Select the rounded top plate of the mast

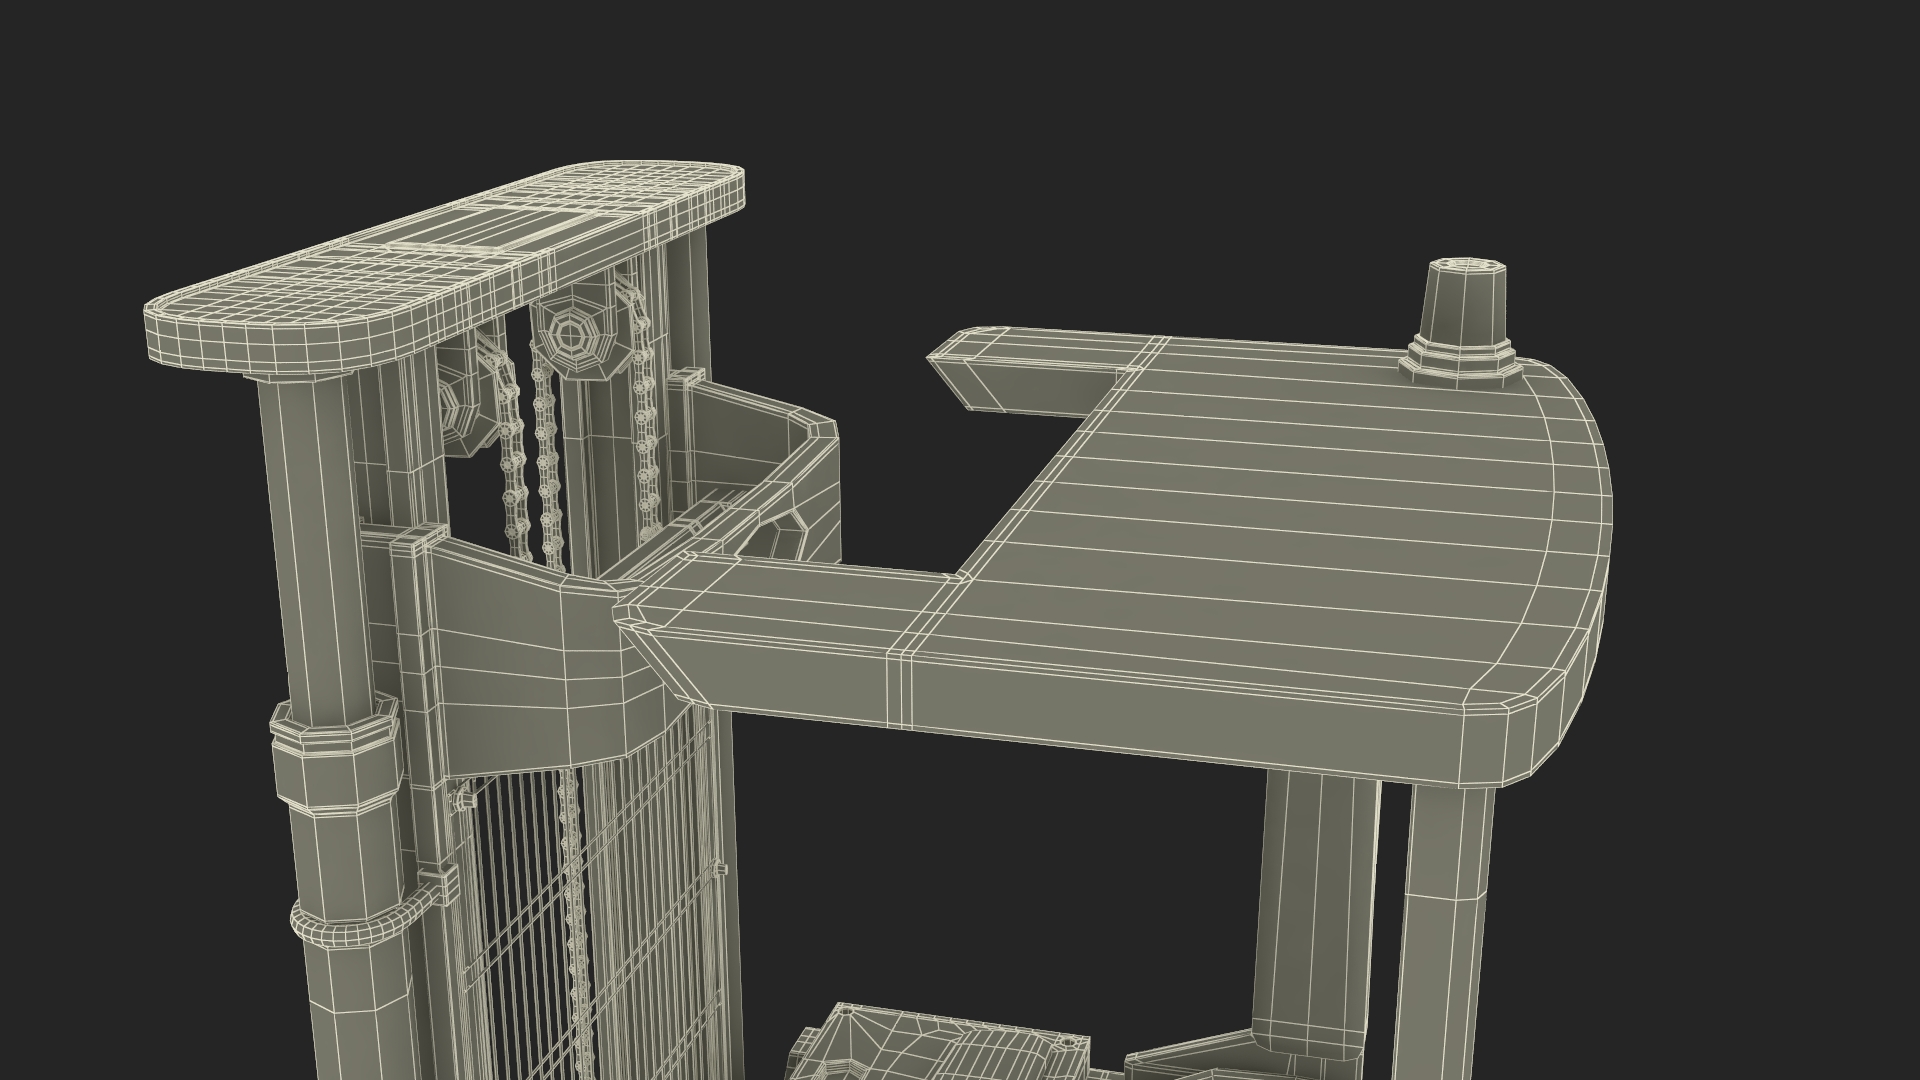(445, 268)
